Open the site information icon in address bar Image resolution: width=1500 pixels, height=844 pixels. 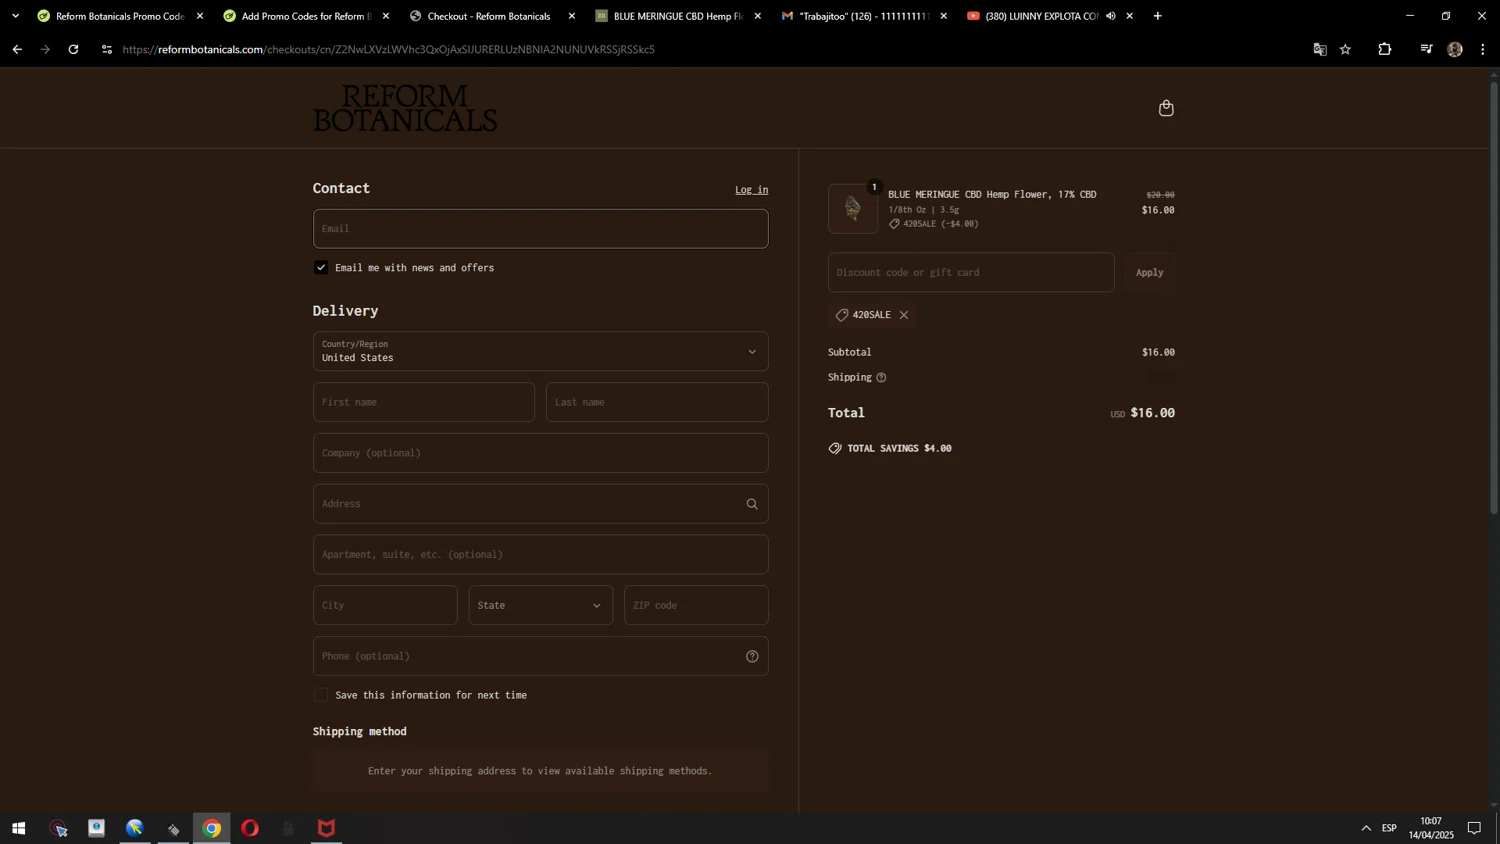[x=107, y=49]
